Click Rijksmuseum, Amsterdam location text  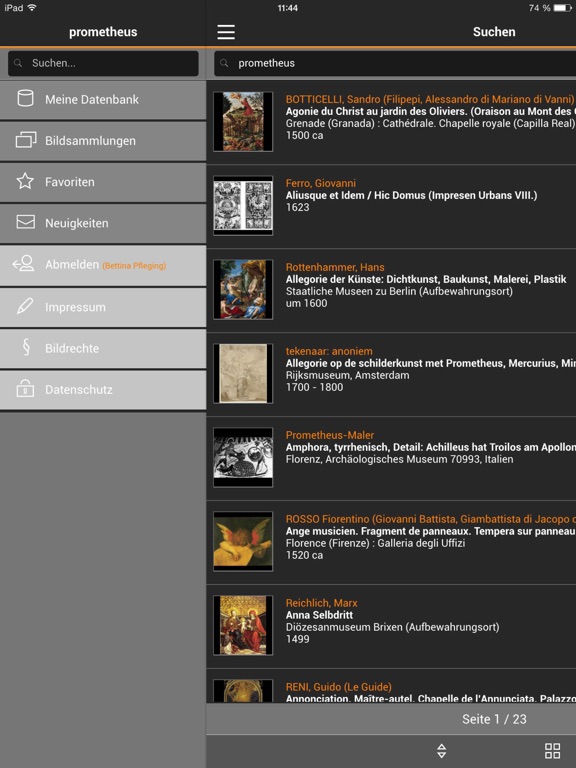point(347,375)
